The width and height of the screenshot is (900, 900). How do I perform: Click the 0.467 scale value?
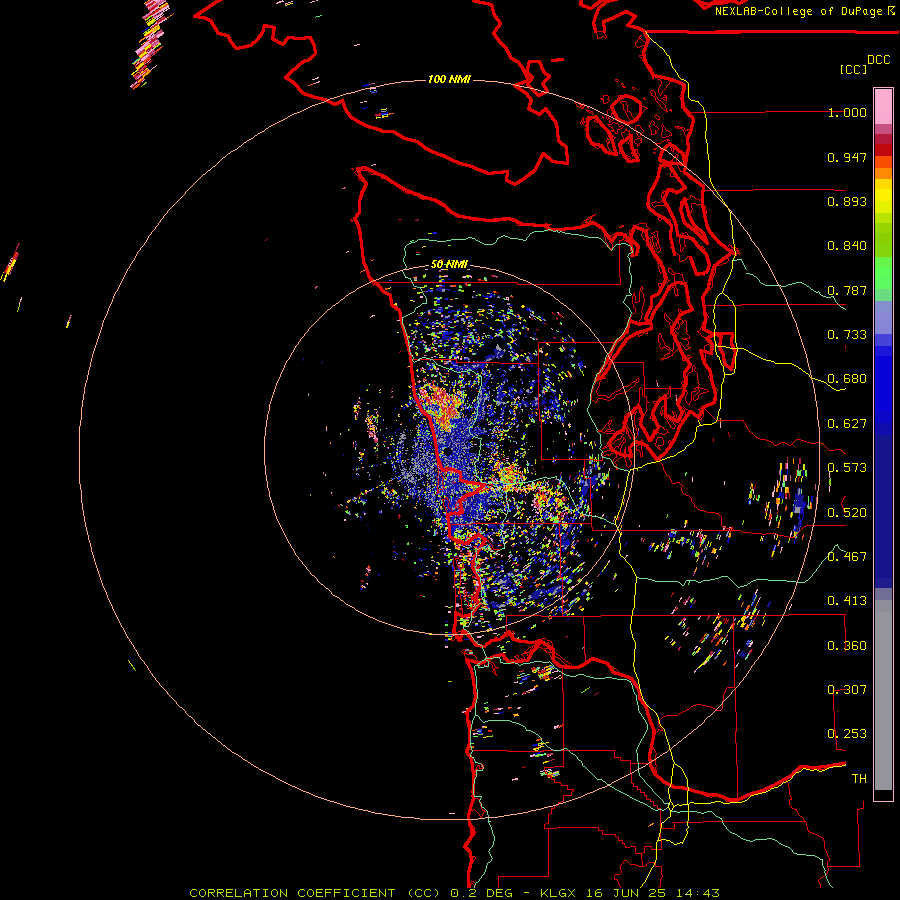click(847, 556)
